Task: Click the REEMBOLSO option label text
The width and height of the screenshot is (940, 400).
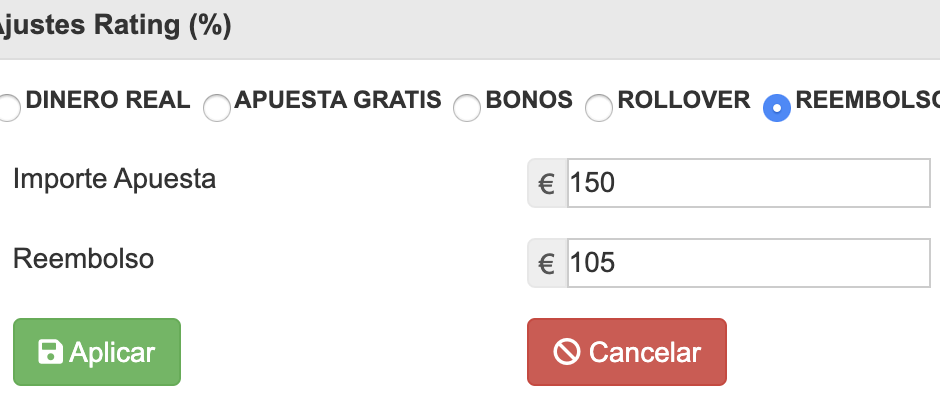Action: [867, 100]
